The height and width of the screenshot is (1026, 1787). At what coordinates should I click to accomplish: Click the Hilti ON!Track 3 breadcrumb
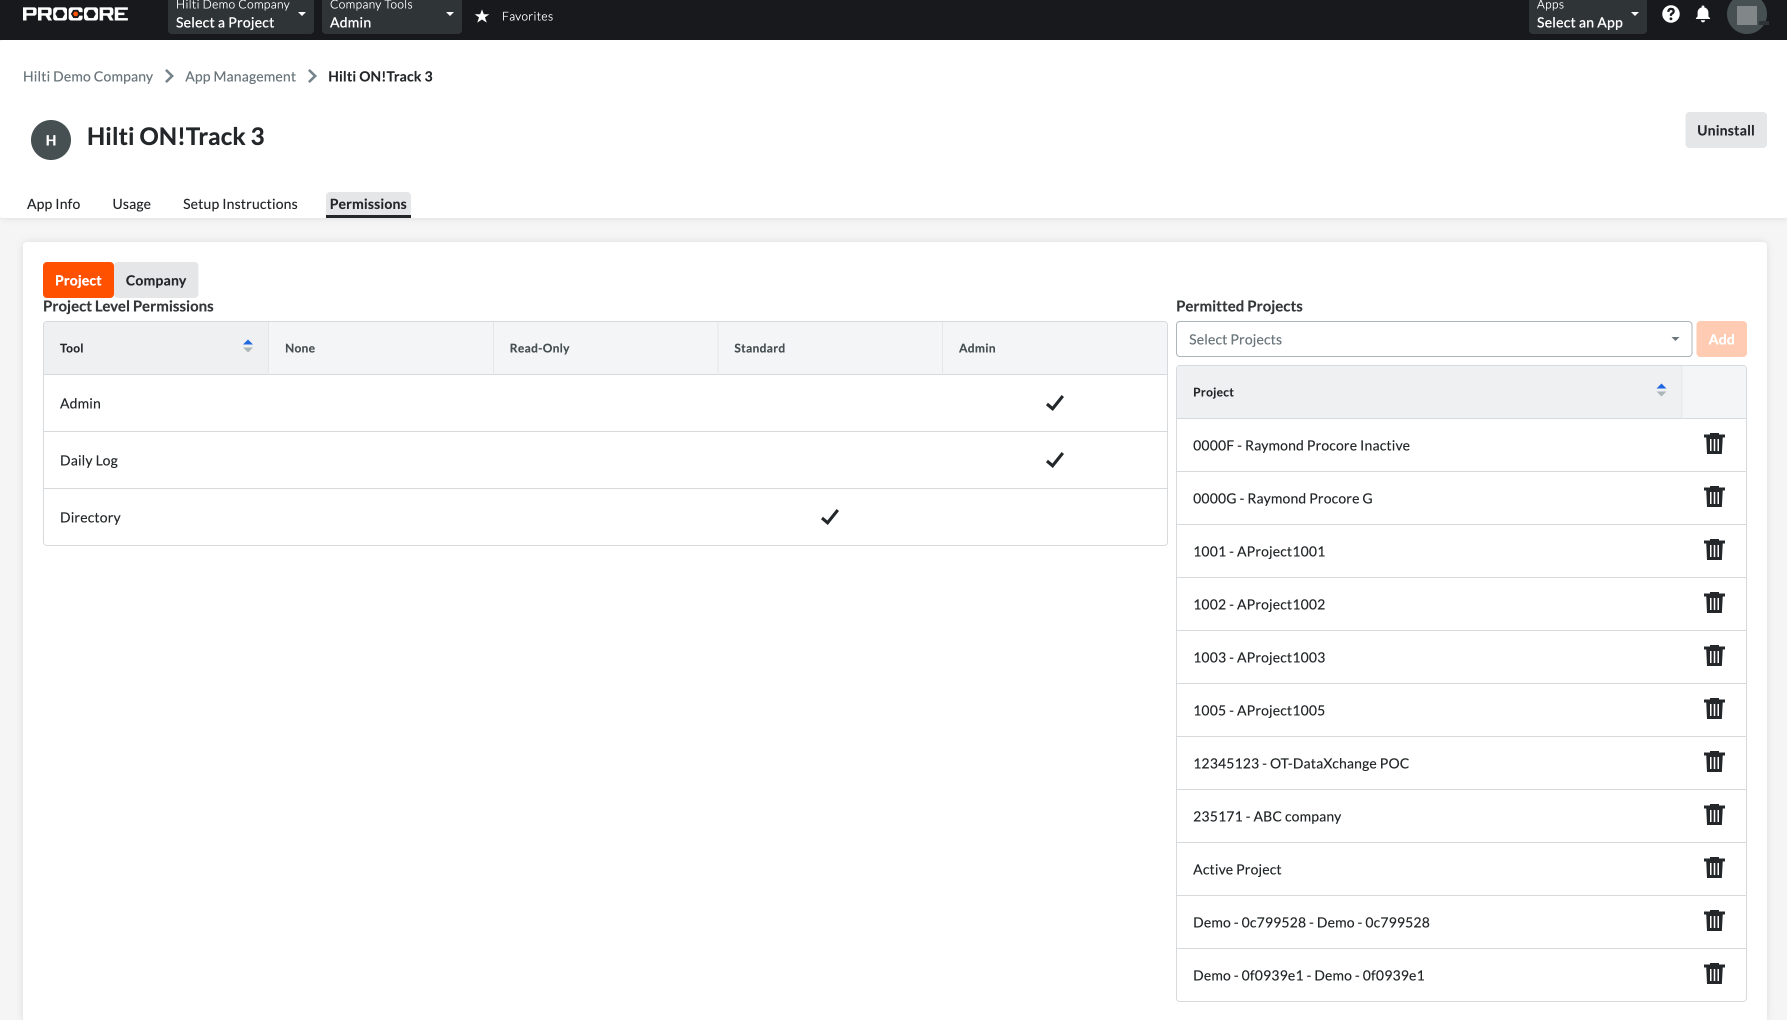pyautogui.click(x=380, y=77)
